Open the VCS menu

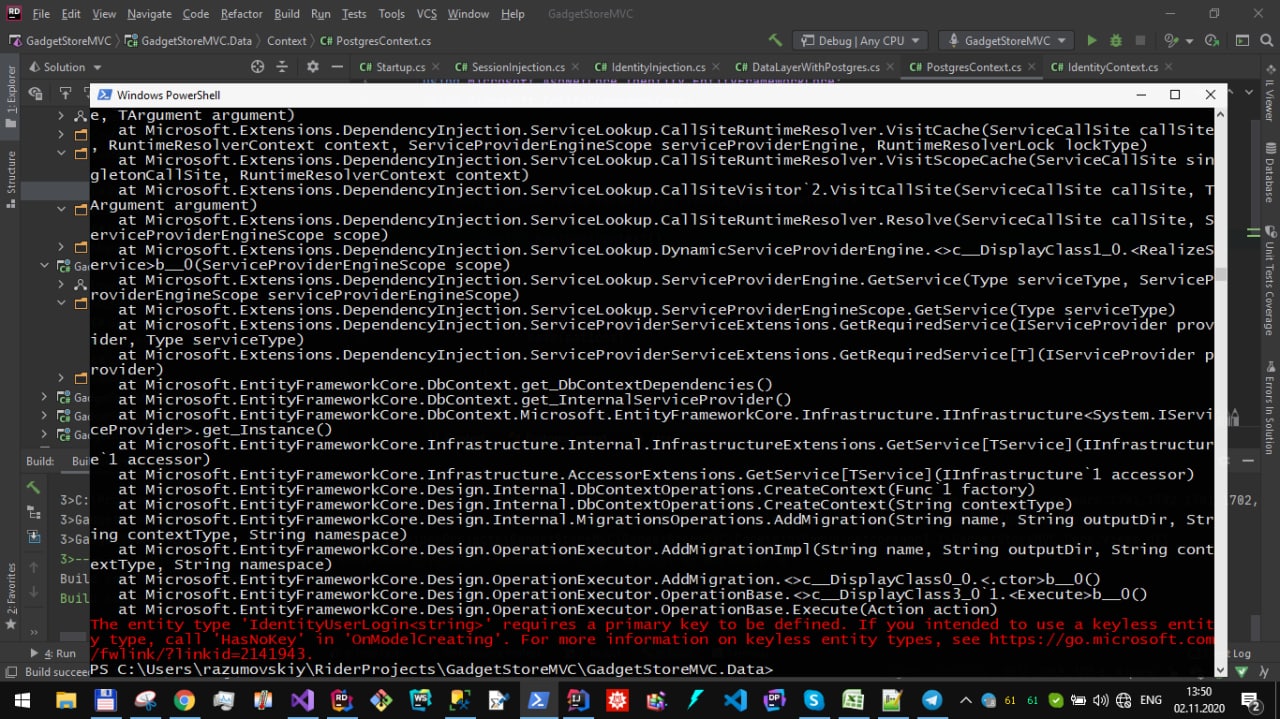coord(427,14)
